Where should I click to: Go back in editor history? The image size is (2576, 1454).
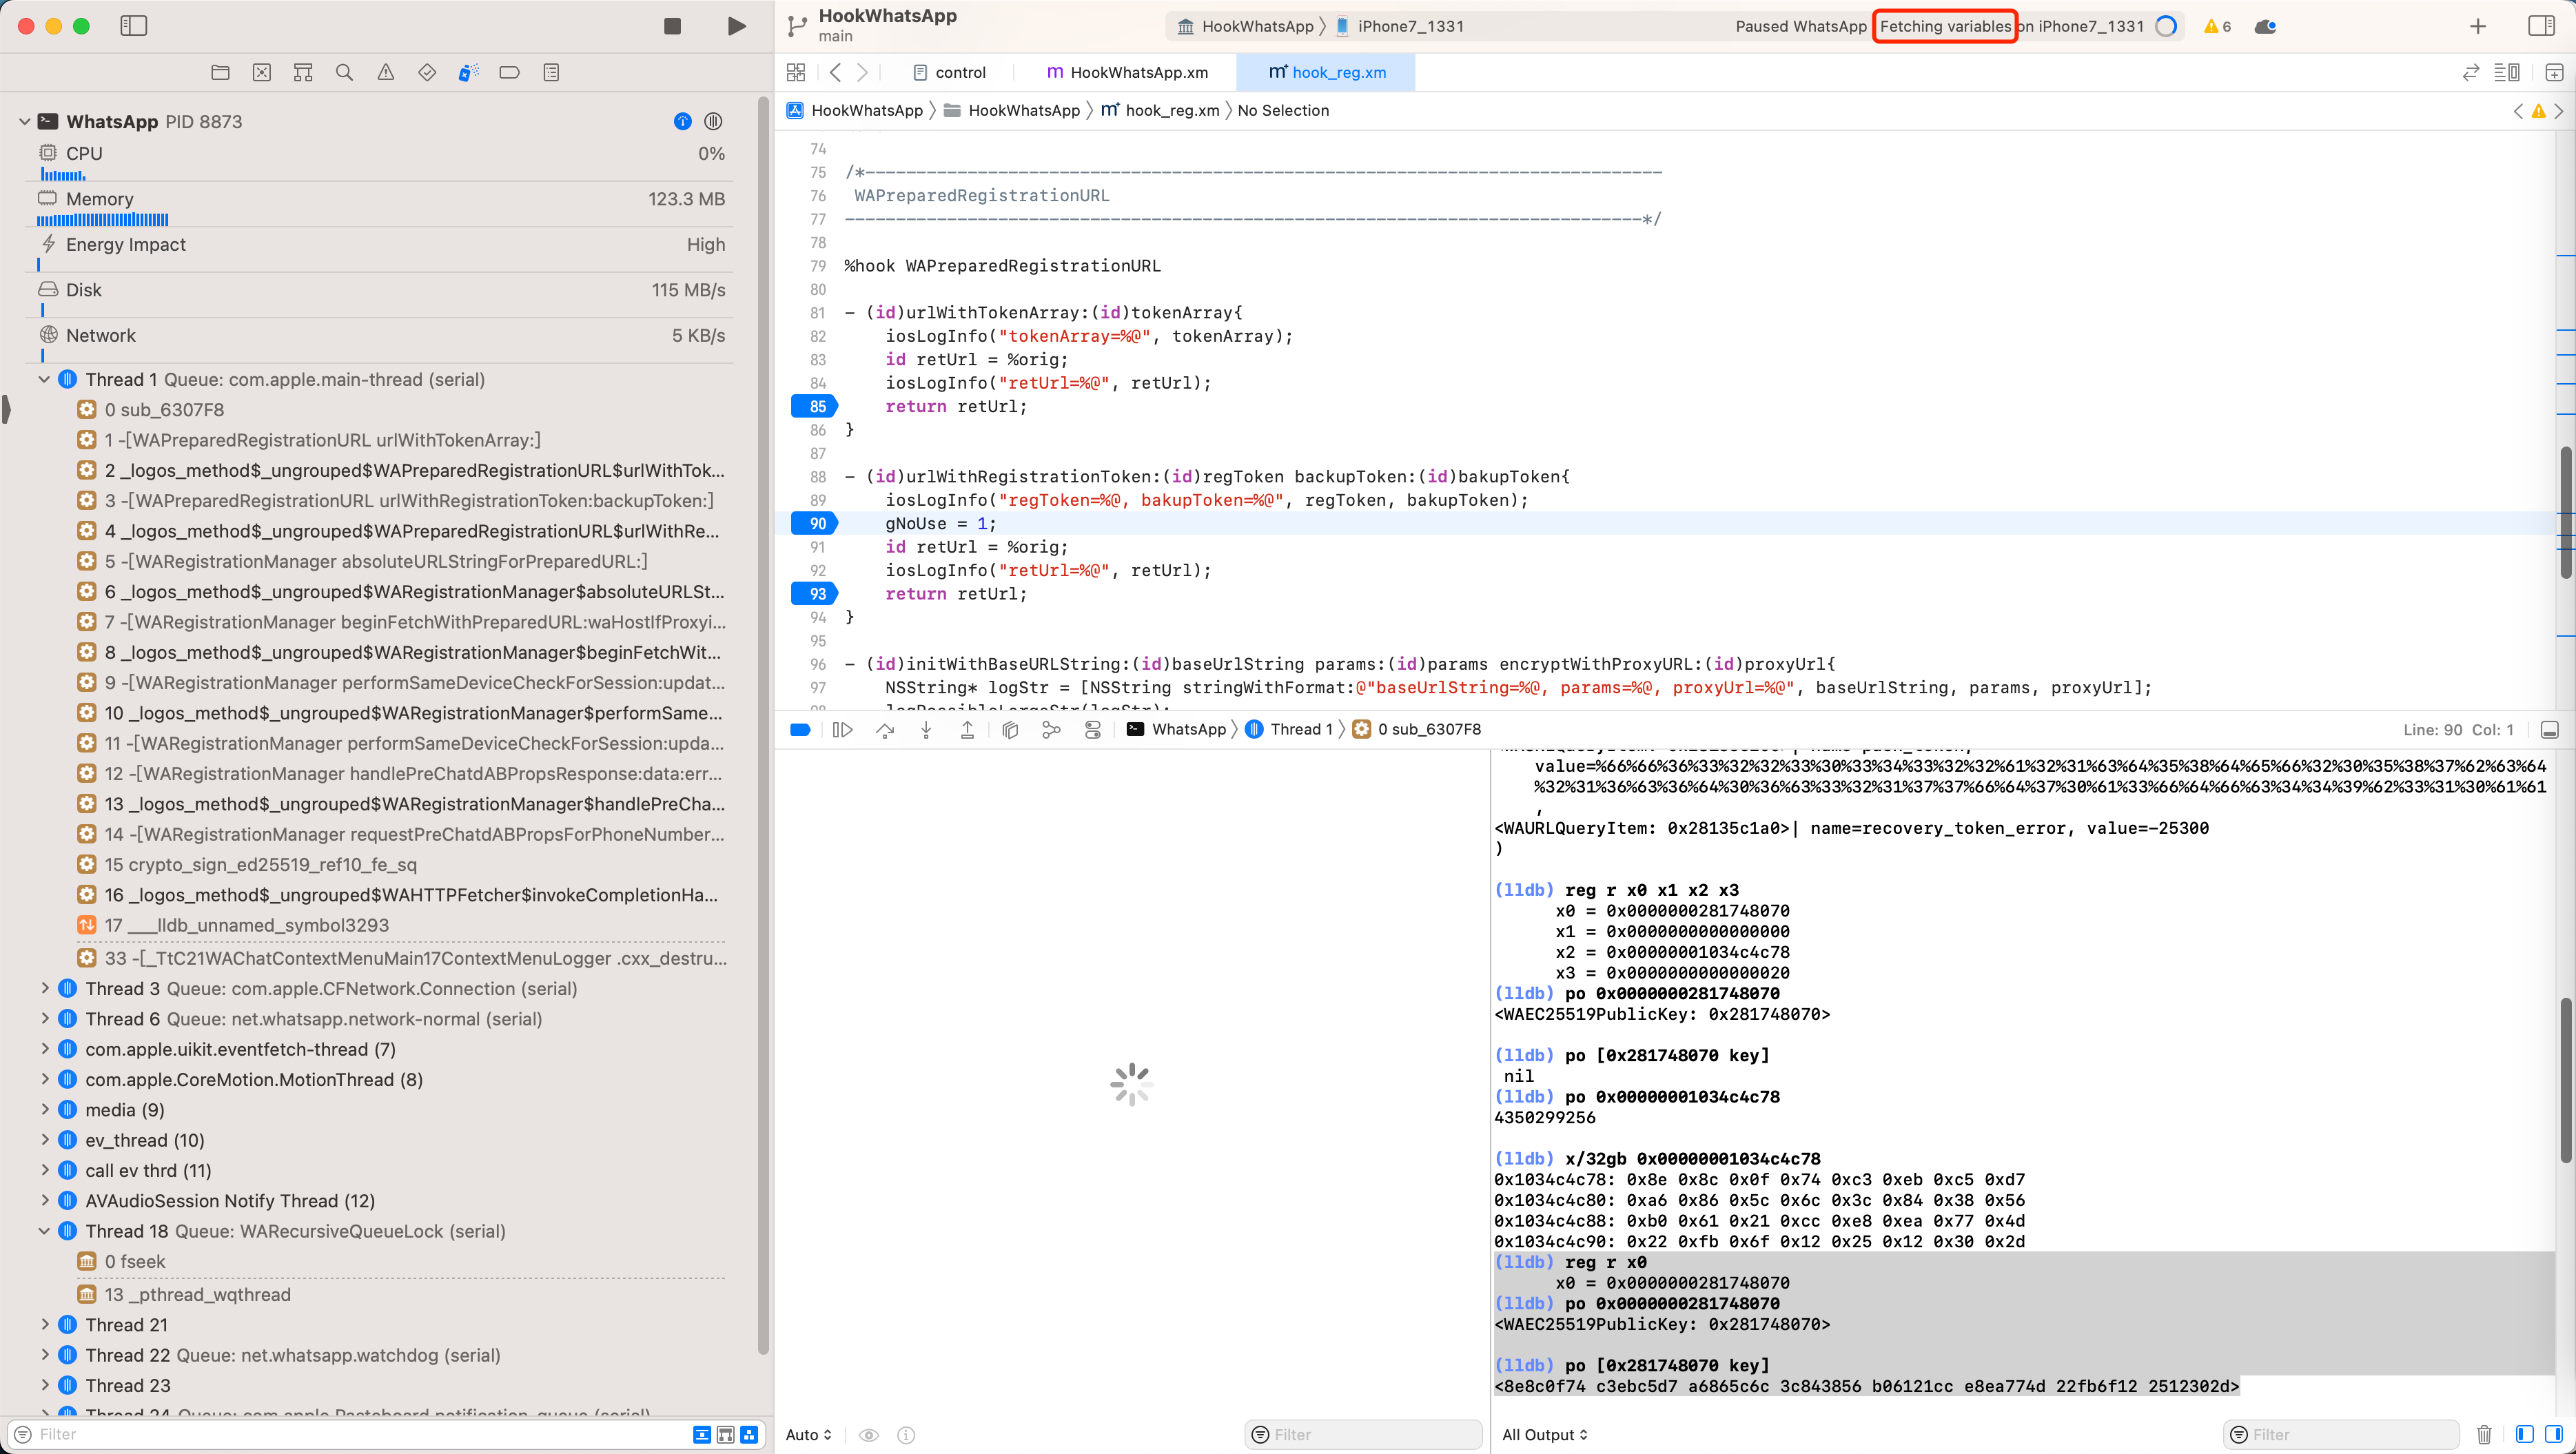836,72
